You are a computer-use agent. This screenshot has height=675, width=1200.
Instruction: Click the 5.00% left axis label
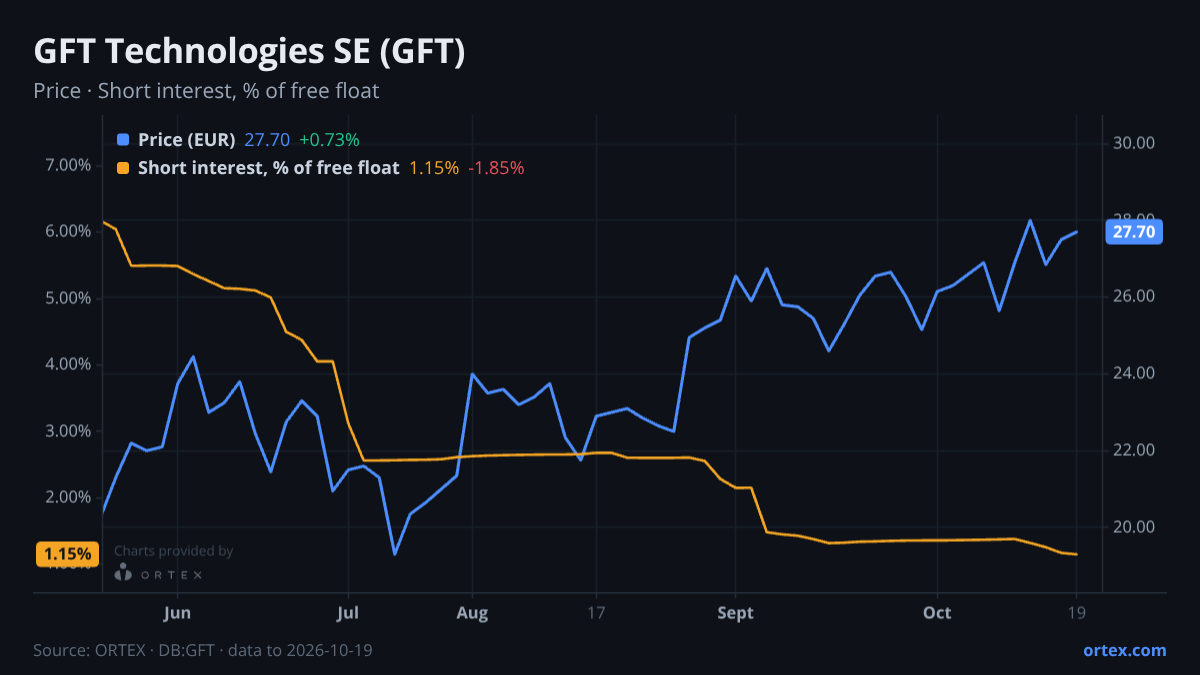[x=69, y=298]
